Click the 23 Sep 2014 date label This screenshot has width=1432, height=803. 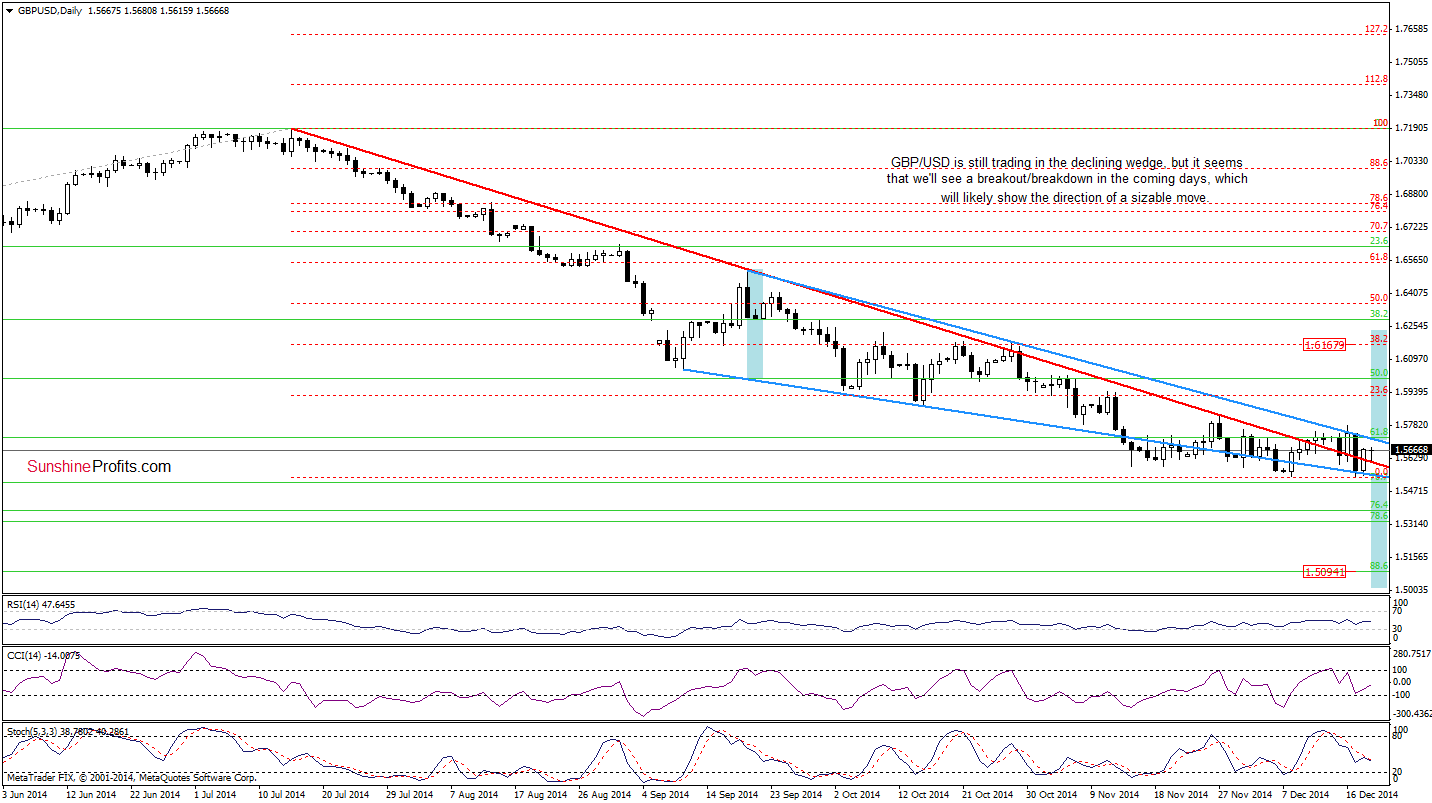pos(796,795)
